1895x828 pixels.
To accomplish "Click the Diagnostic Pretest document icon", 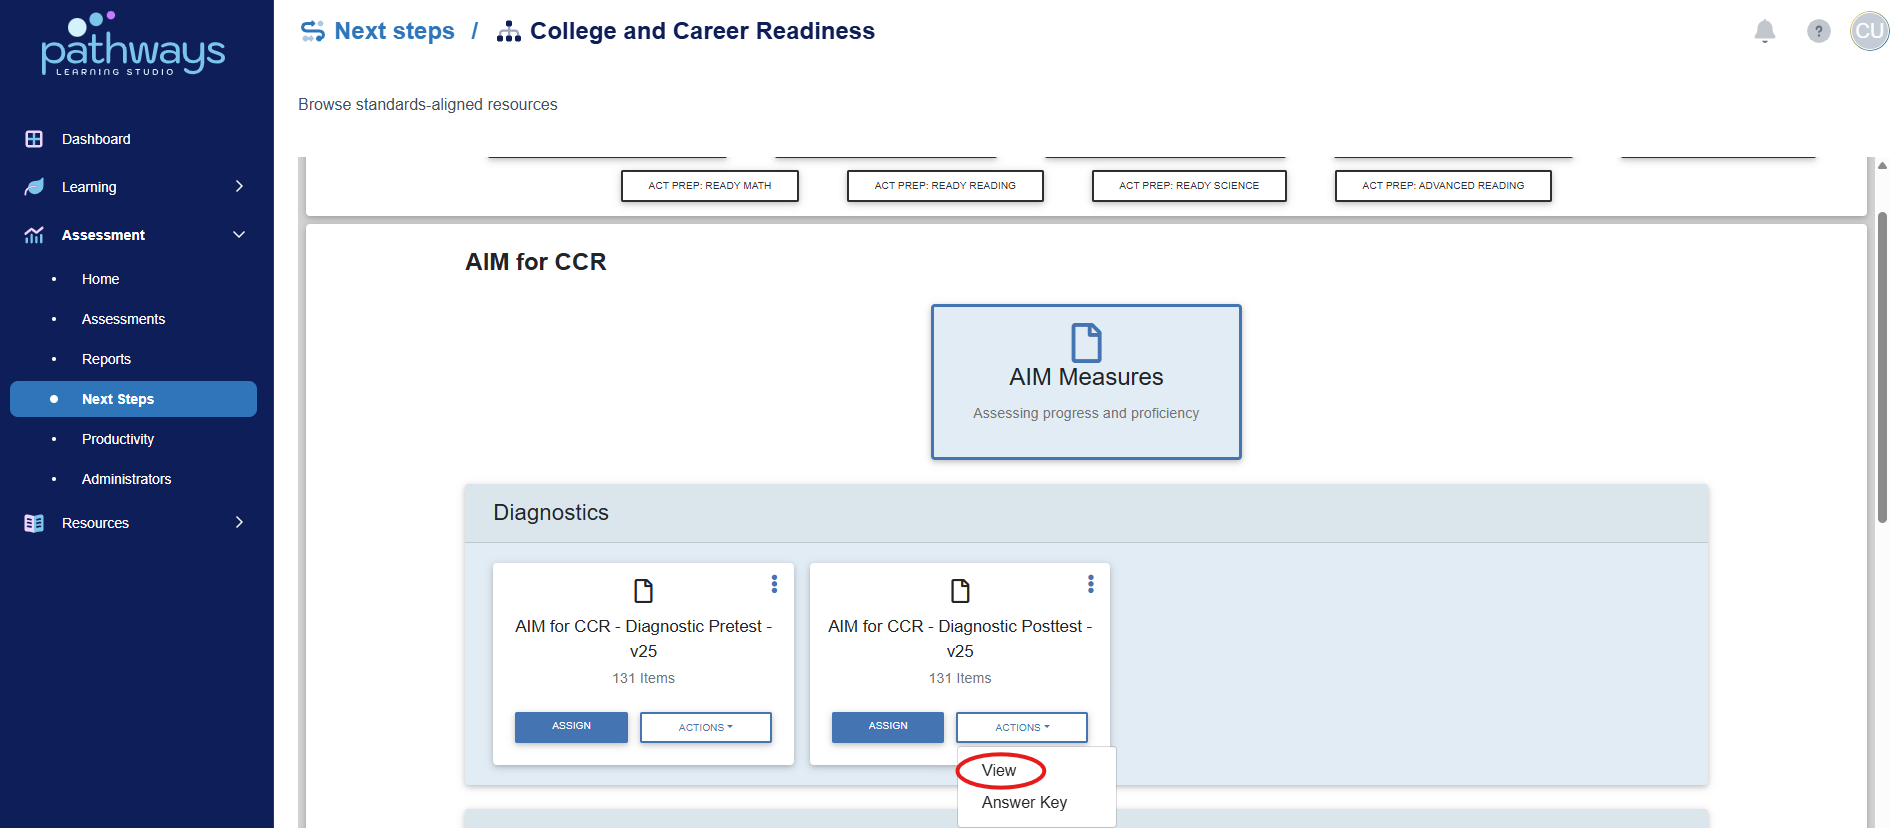I will tap(644, 591).
